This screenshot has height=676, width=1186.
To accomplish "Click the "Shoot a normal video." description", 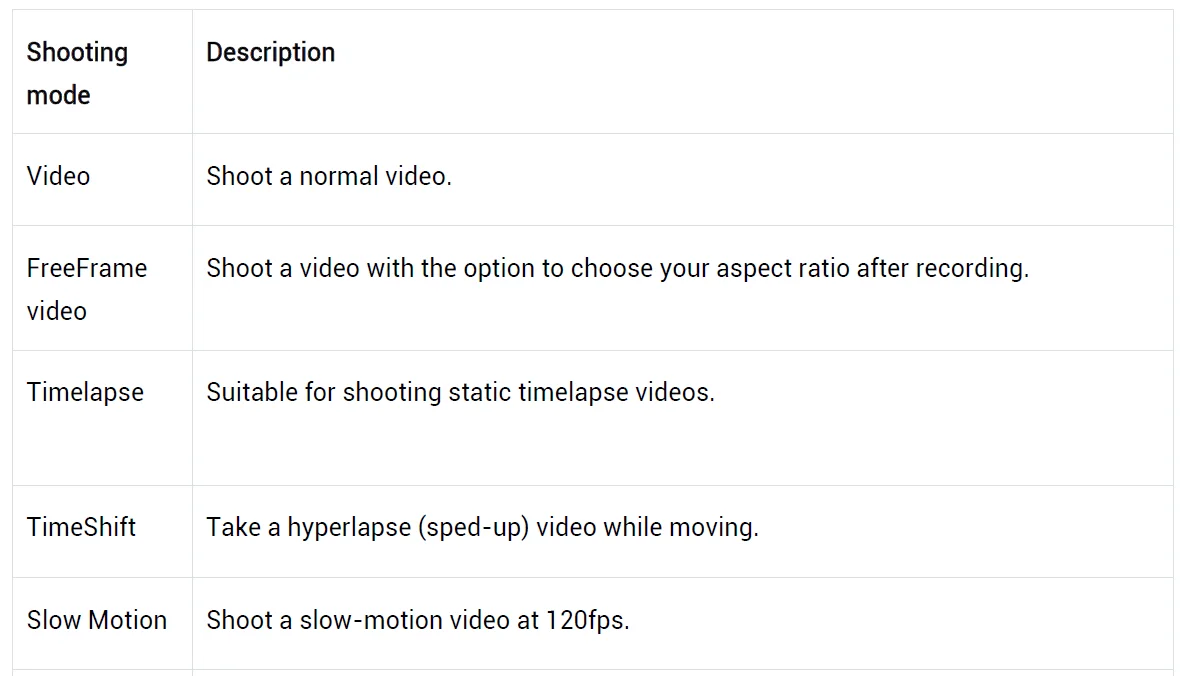I will (x=329, y=176).
